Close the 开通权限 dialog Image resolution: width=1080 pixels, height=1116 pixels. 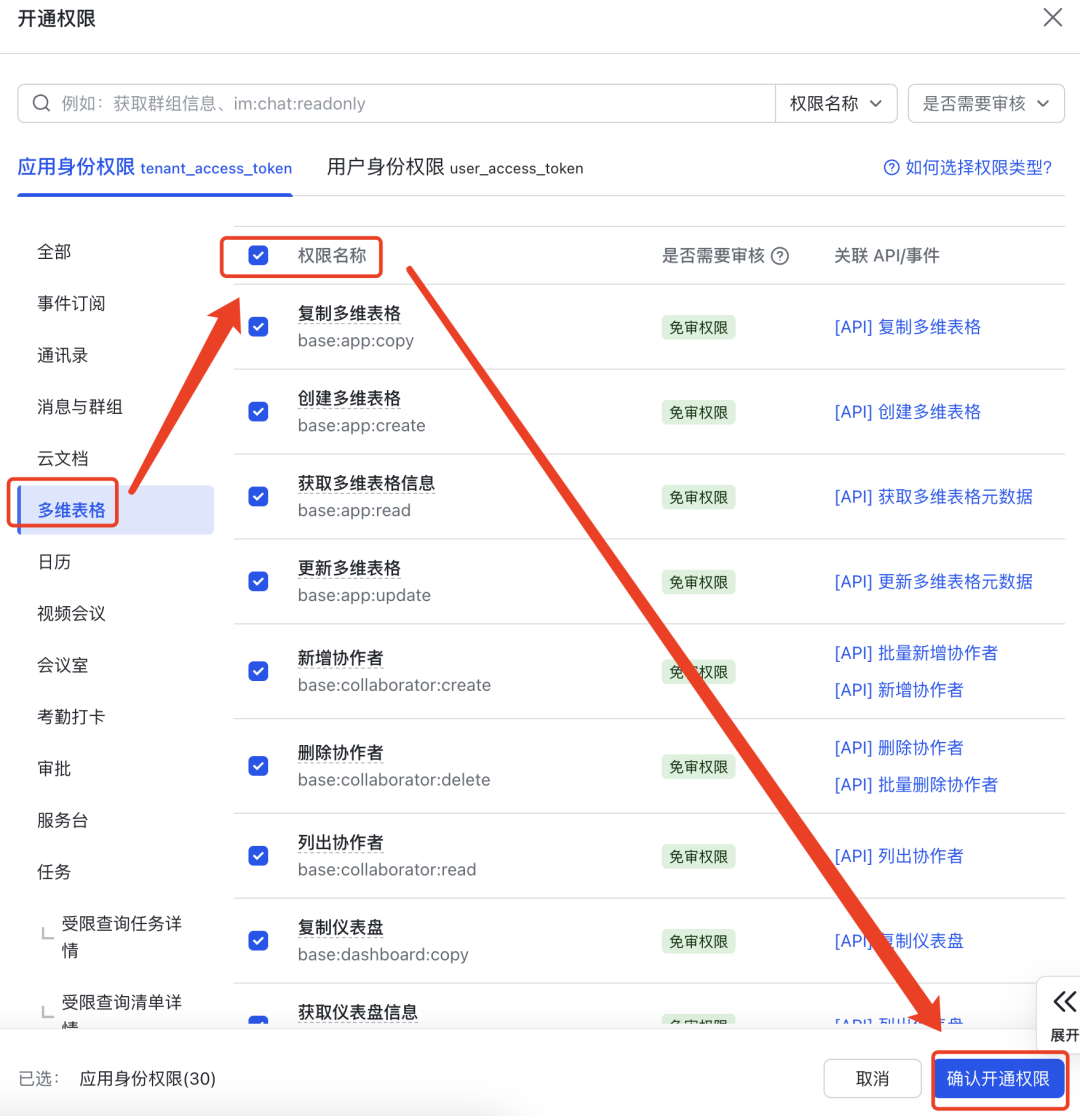(x=1052, y=17)
